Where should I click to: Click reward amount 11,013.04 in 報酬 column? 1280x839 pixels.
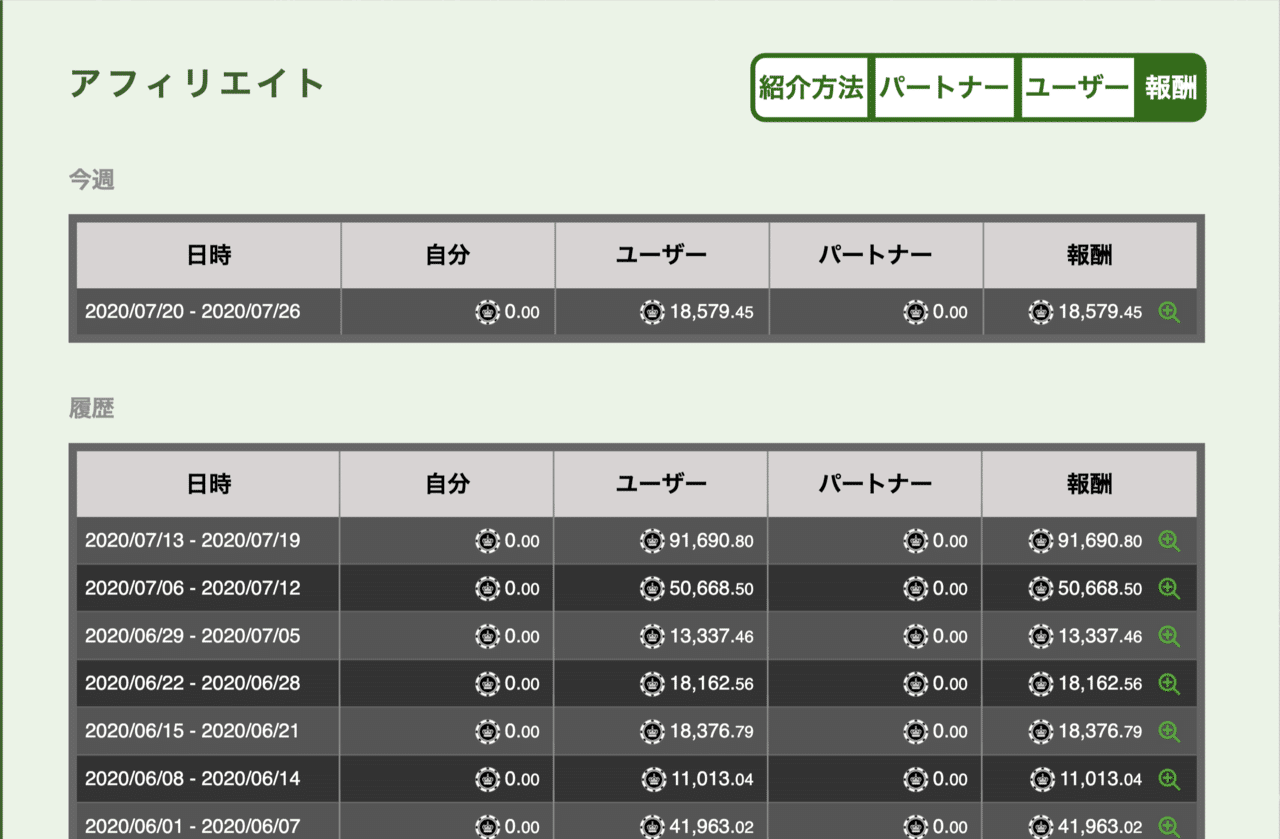(x=1100, y=779)
